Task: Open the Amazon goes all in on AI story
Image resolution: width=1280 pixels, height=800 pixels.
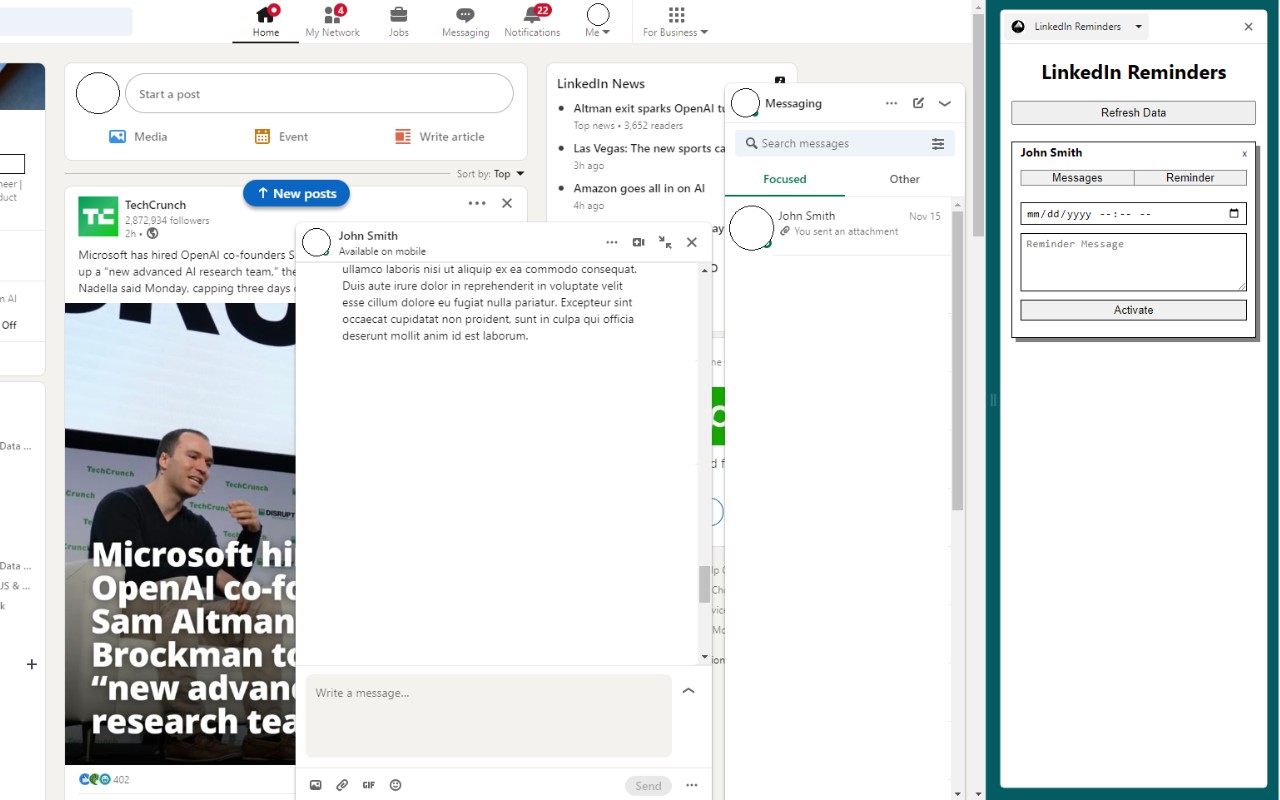Action: click(639, 189)
